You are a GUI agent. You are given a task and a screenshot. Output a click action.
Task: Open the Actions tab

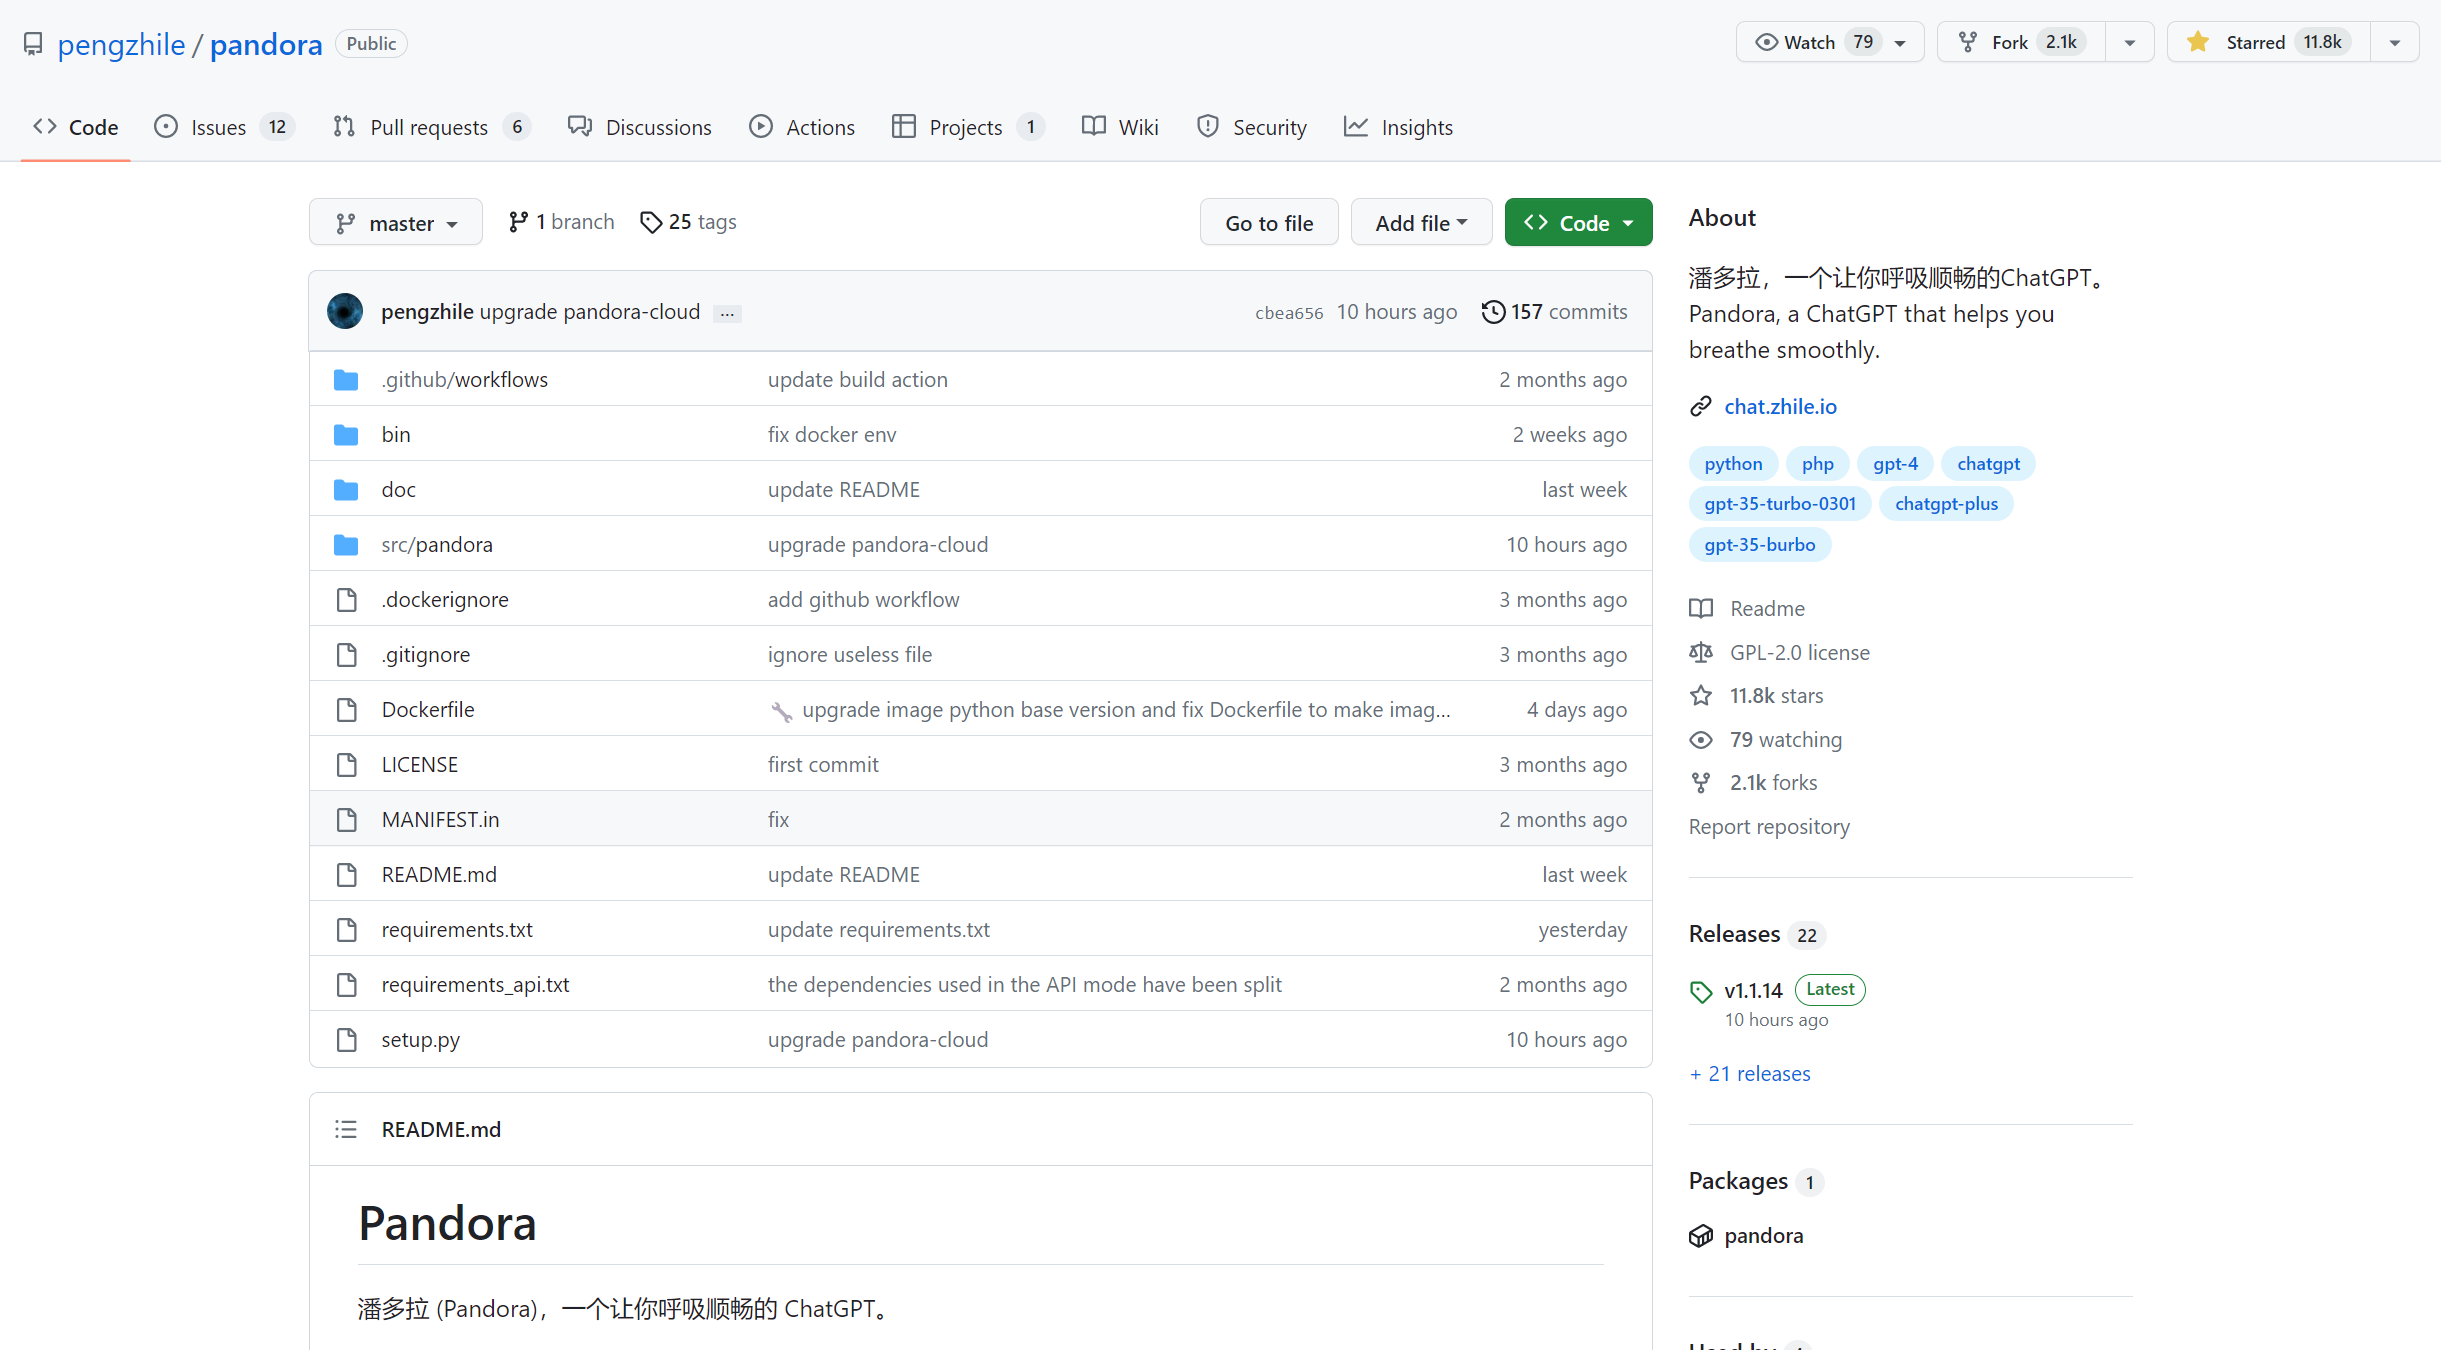pyautogui.click(x=802, y=127)
